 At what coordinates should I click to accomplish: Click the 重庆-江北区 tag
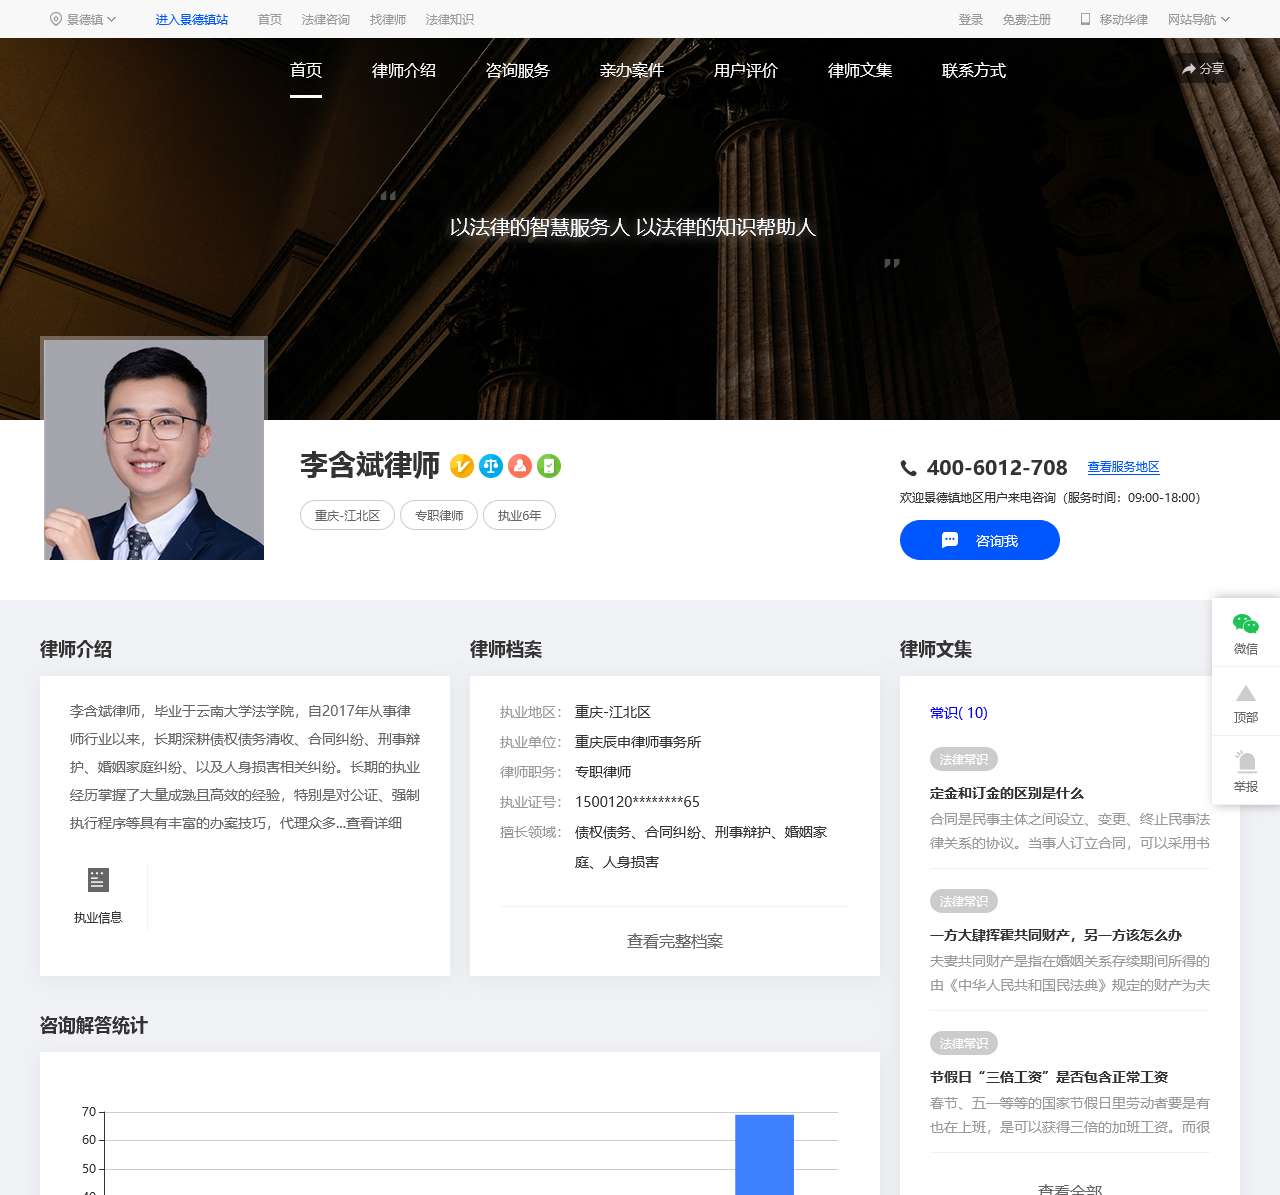click(x=347, y=515)
